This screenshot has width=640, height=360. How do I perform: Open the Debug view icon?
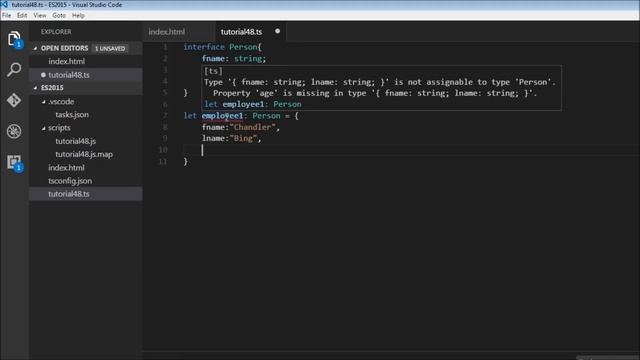[x=14, y=131]
